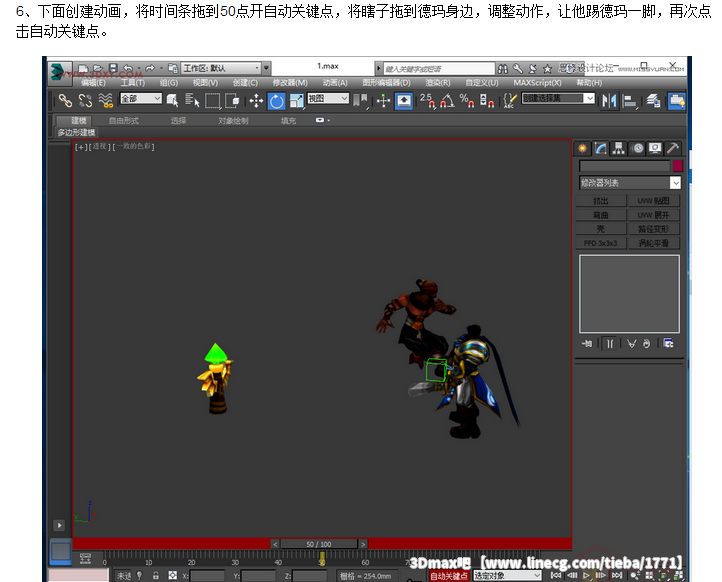Click the Go to End playback button
The height and width of the screenshot is (582, 722).
click(x=617, y=576)
